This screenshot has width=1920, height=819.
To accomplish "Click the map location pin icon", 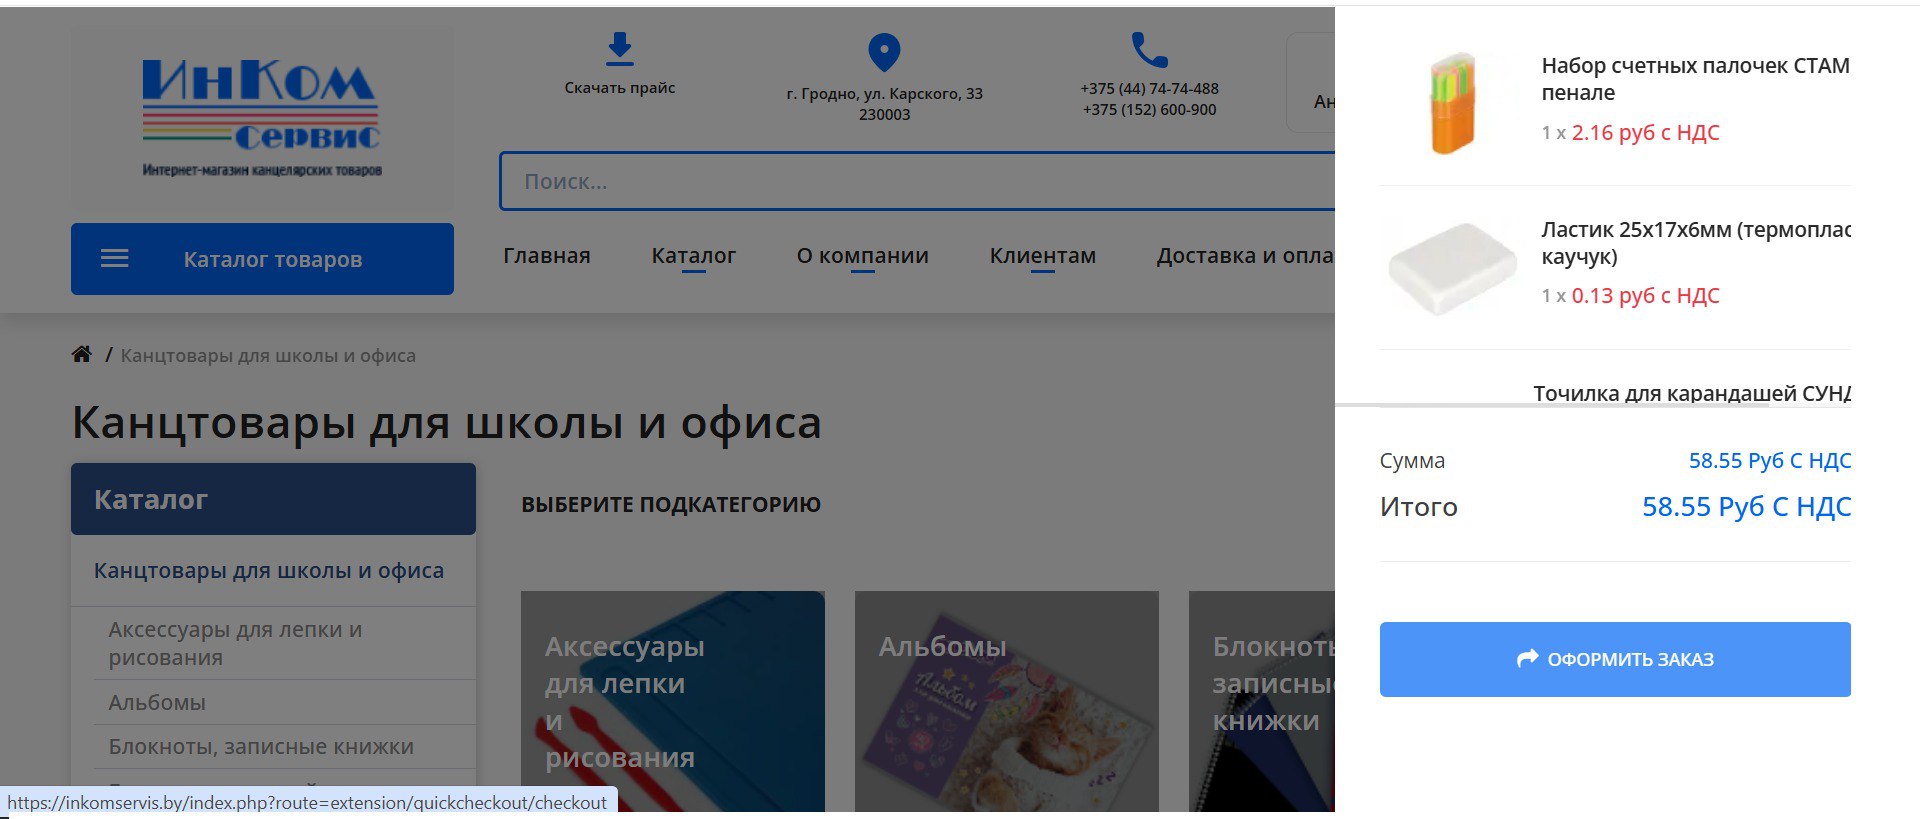I will click(x=884, y=52).
